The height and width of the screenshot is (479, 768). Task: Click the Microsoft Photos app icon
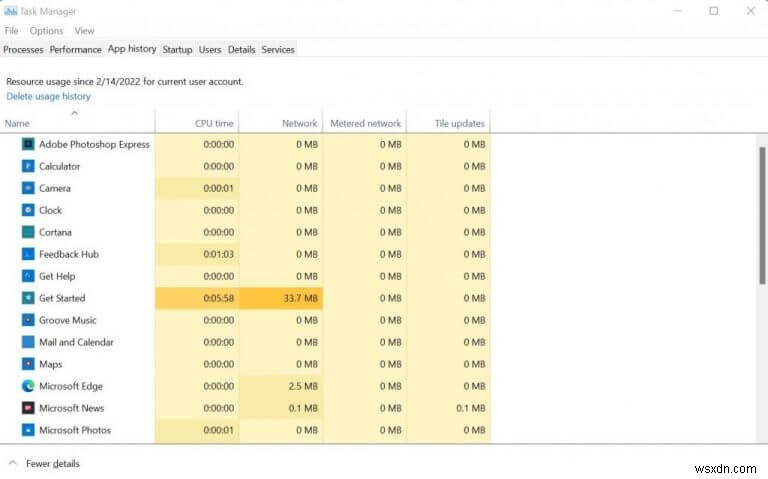click(28, 430)
